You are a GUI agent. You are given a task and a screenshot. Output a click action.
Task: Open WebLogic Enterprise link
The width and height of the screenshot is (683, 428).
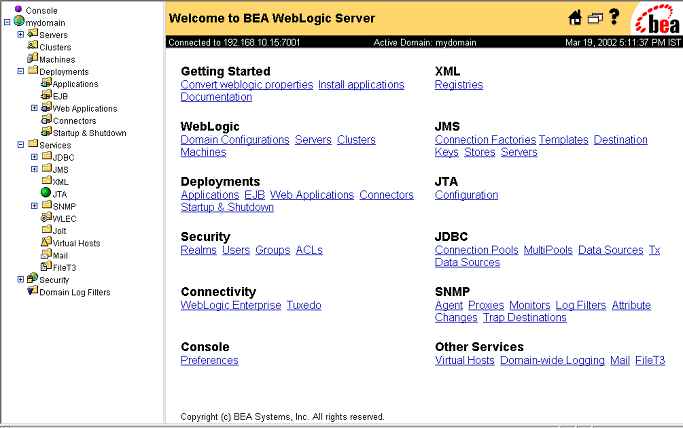pos(231,305)
